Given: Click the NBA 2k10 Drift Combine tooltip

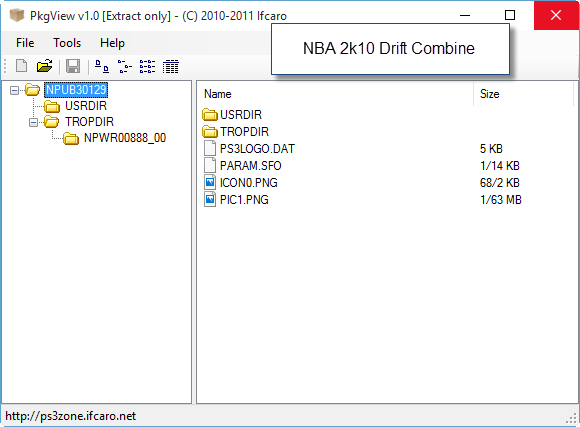Looking at the screenshot, I should (390, 49).
